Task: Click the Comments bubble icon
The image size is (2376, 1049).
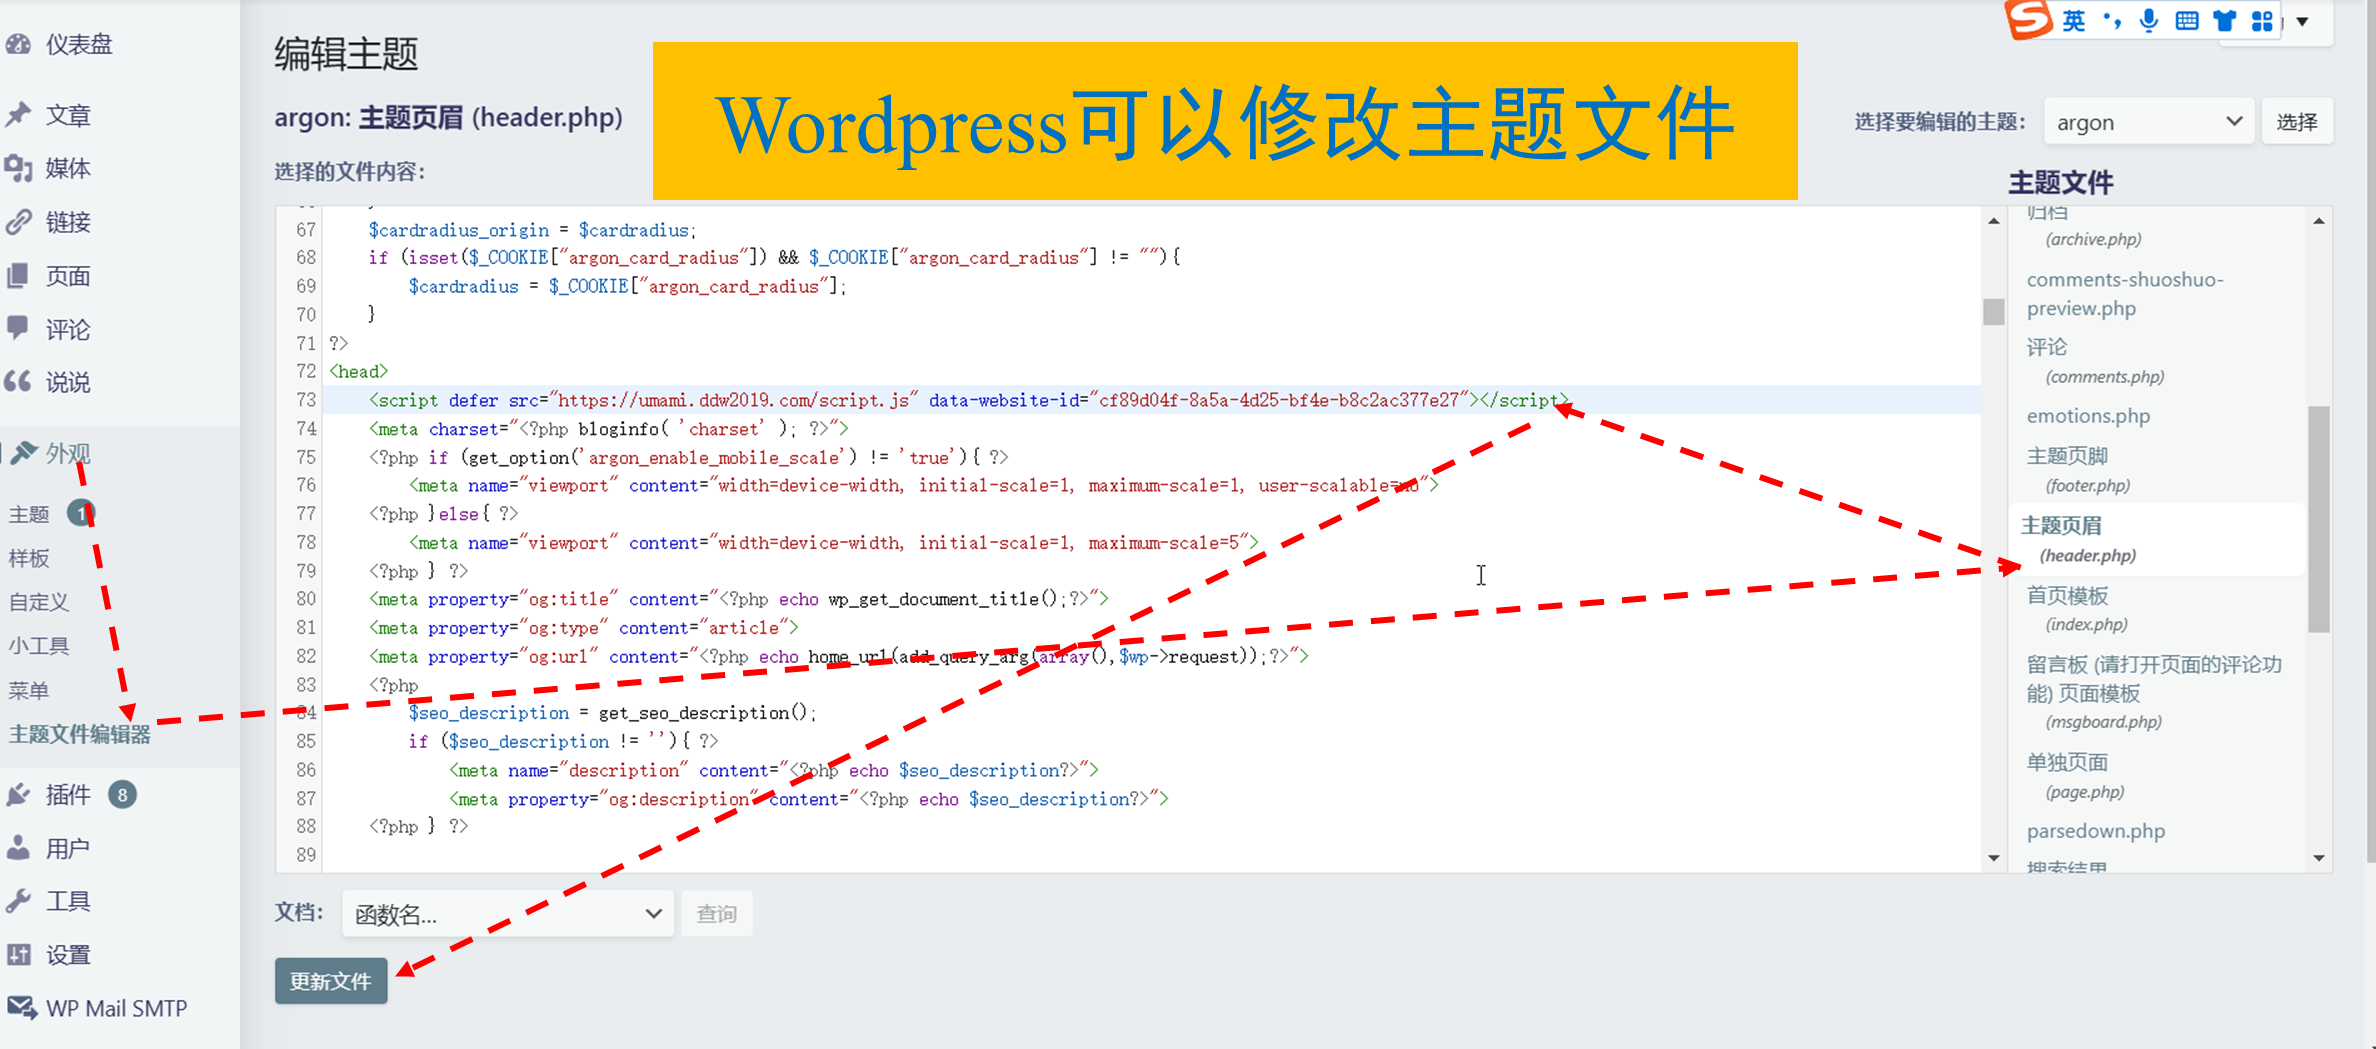Action: (x=18, y=328)
